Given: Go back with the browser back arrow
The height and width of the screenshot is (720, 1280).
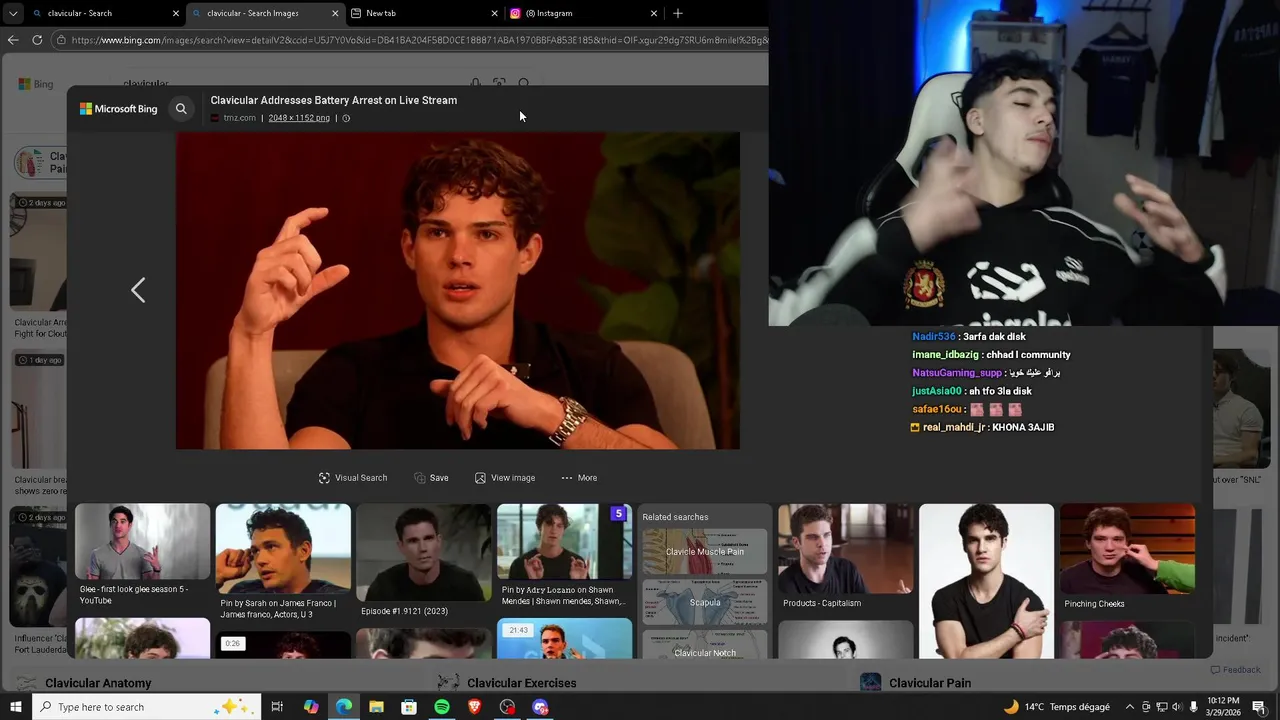Looking at the screenshot, I should click(12, 40).
